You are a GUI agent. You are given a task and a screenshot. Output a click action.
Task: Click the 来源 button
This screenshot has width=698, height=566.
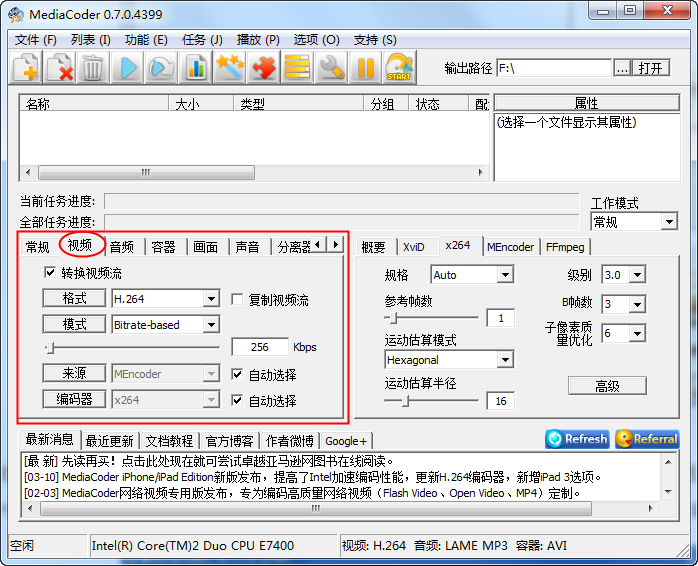pyautogui.click(x=74, y=373)
